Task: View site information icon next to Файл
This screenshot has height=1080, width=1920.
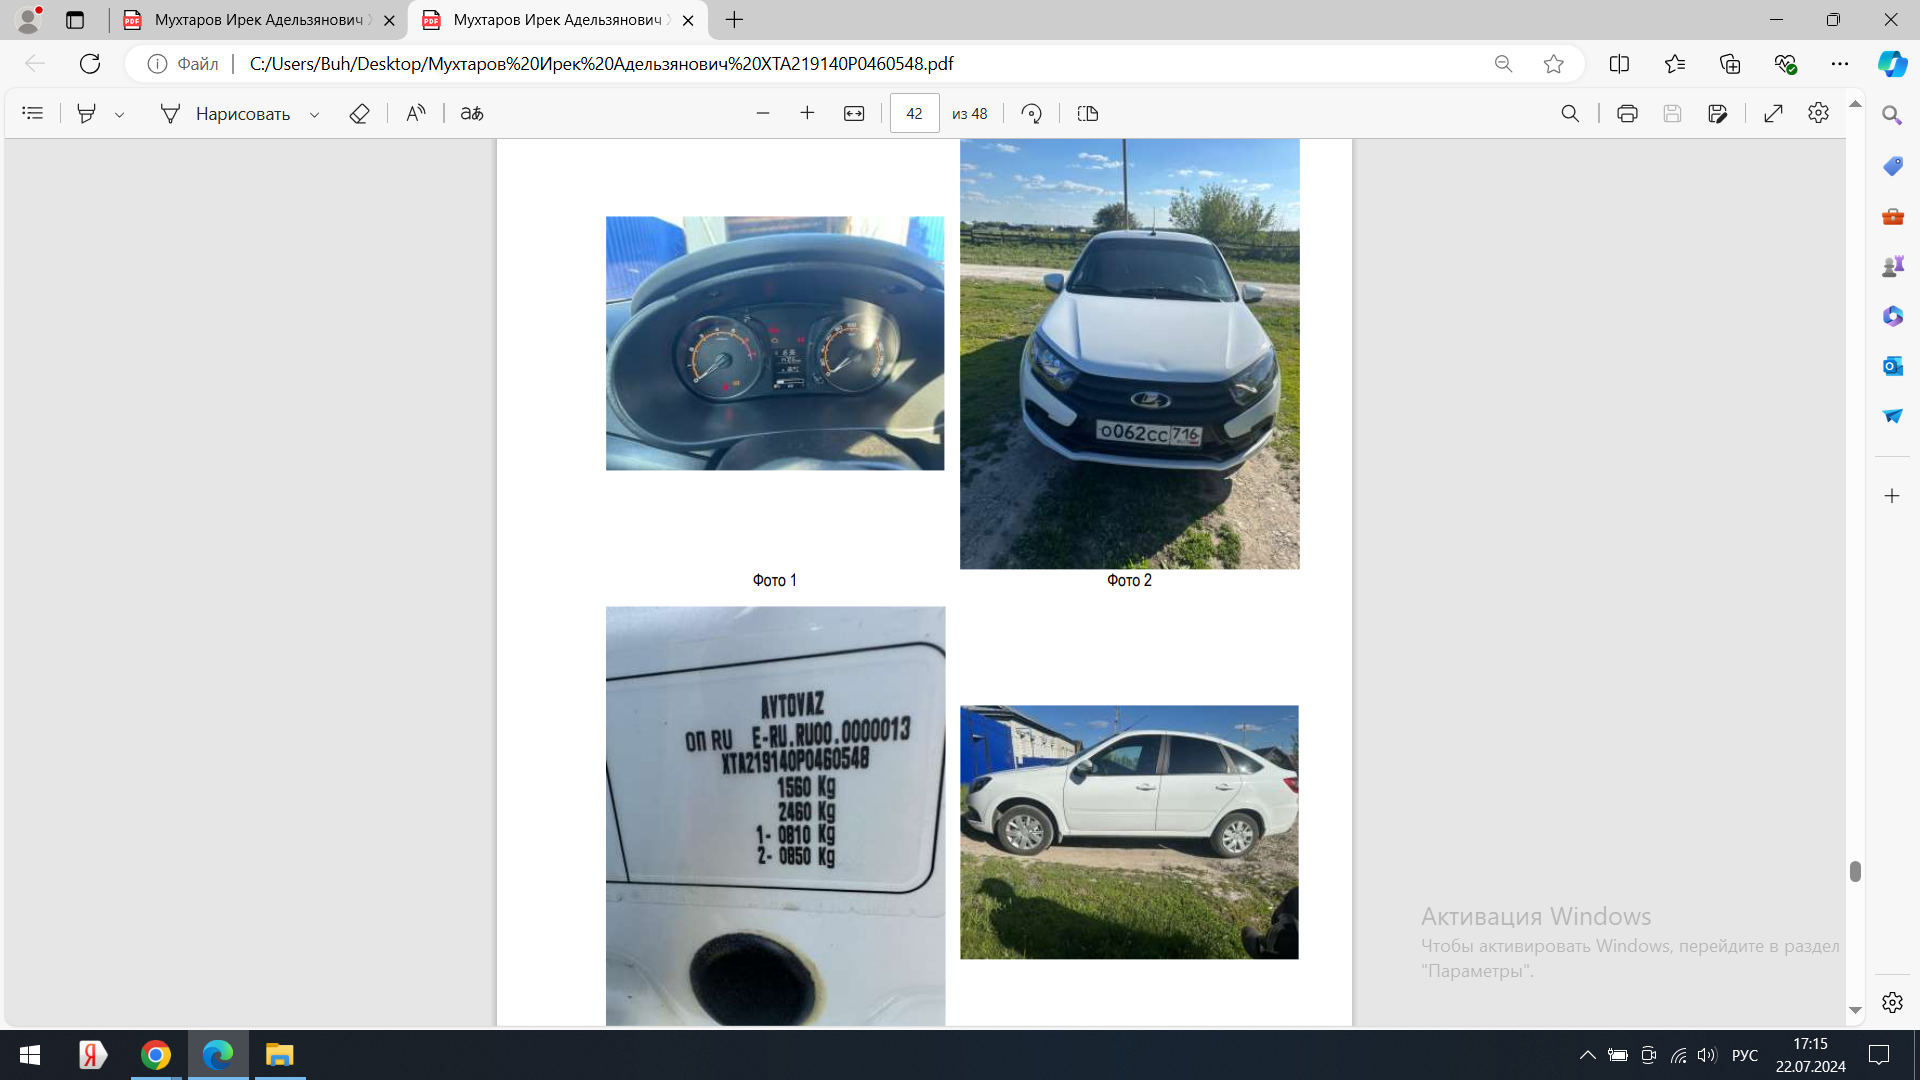Action: [157, 64]
